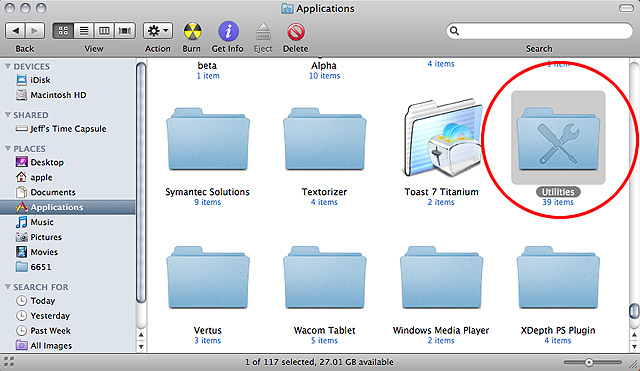Screen dimensions: 640x371
Task: Select the Wacom Tablet folder icon
Action: pos(324,278)
